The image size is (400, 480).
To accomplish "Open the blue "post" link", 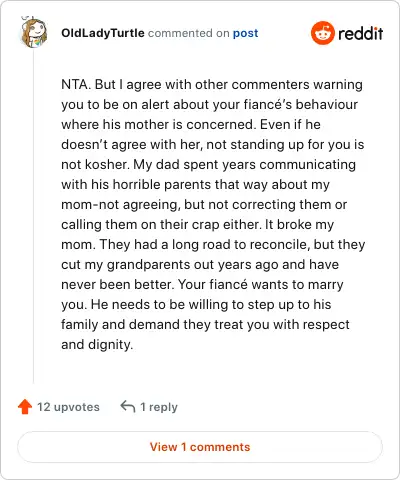I will click(245, 33).
